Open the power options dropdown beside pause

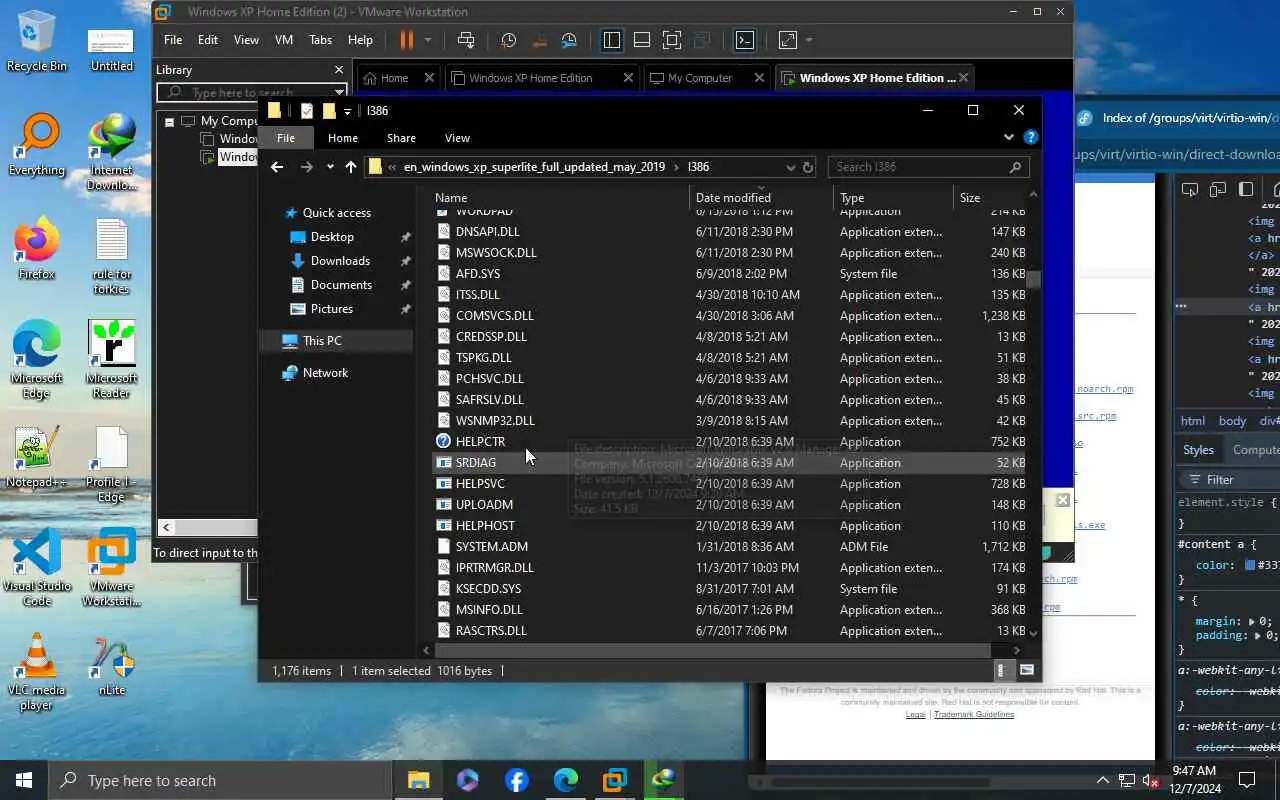[428, 40]
